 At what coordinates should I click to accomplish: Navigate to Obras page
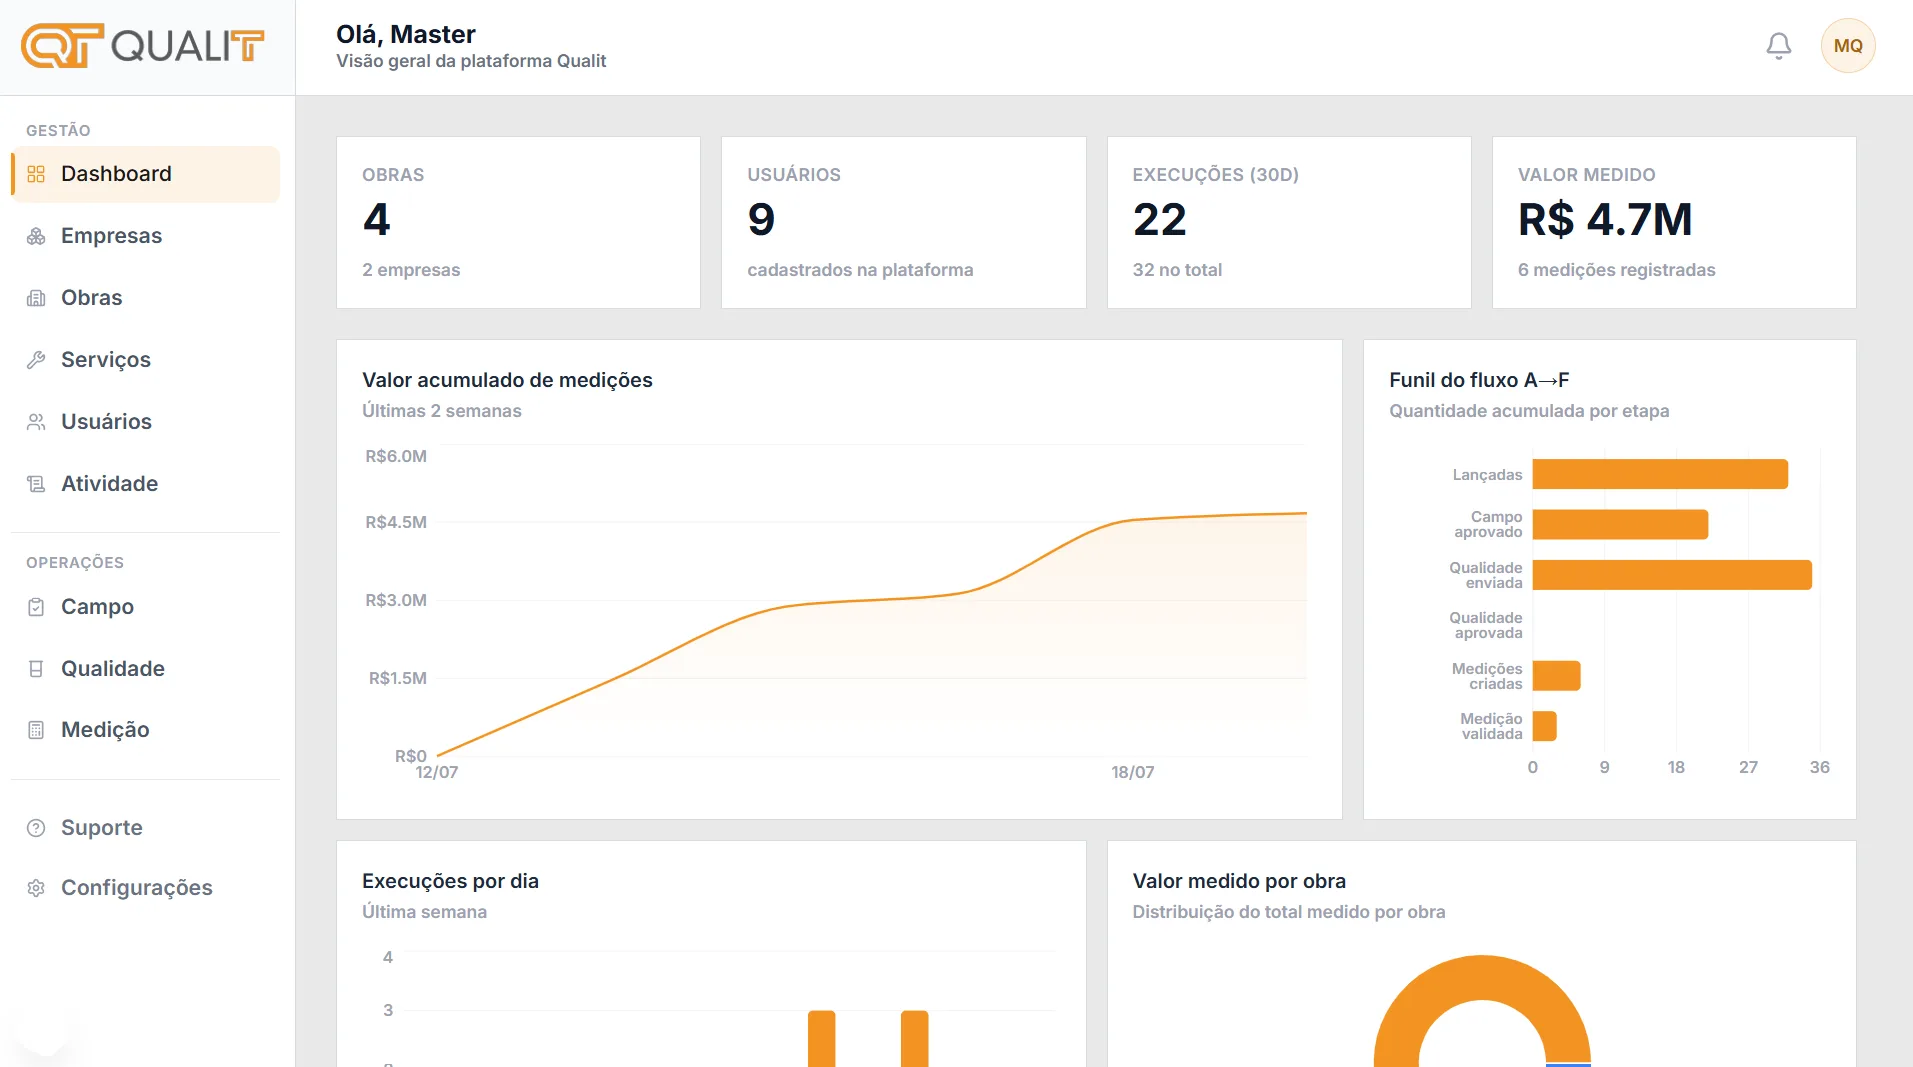pyautogui.click(x=145, y=298)
